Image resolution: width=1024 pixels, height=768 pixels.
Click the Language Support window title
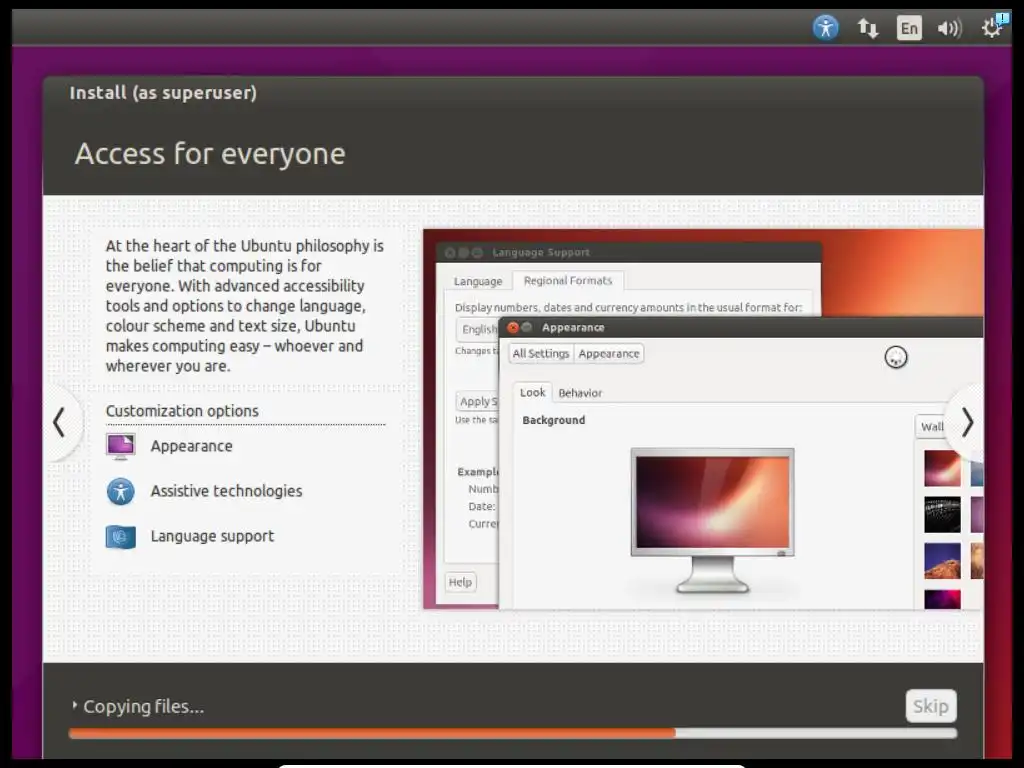541,252
